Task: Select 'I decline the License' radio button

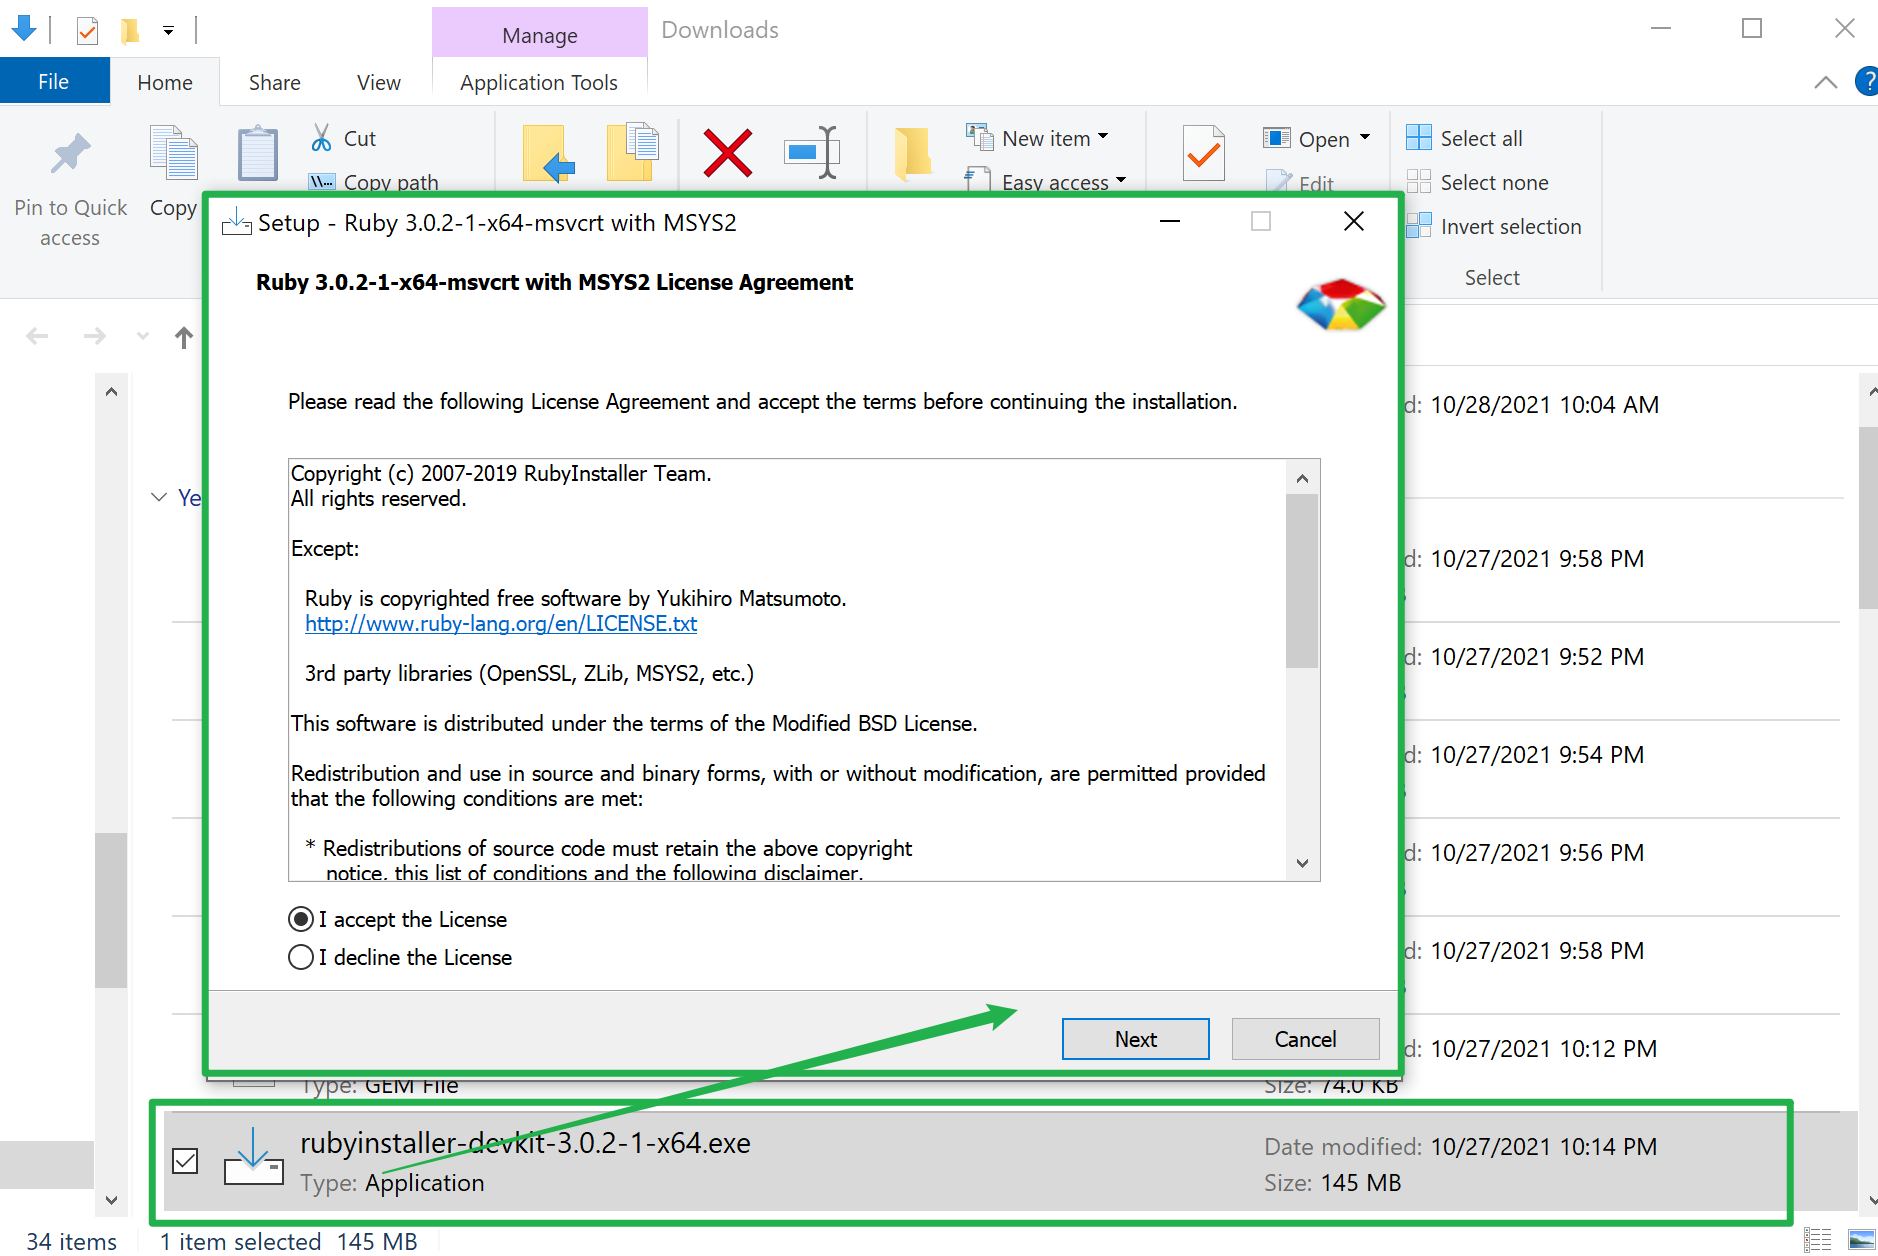Action: (301, 957)
